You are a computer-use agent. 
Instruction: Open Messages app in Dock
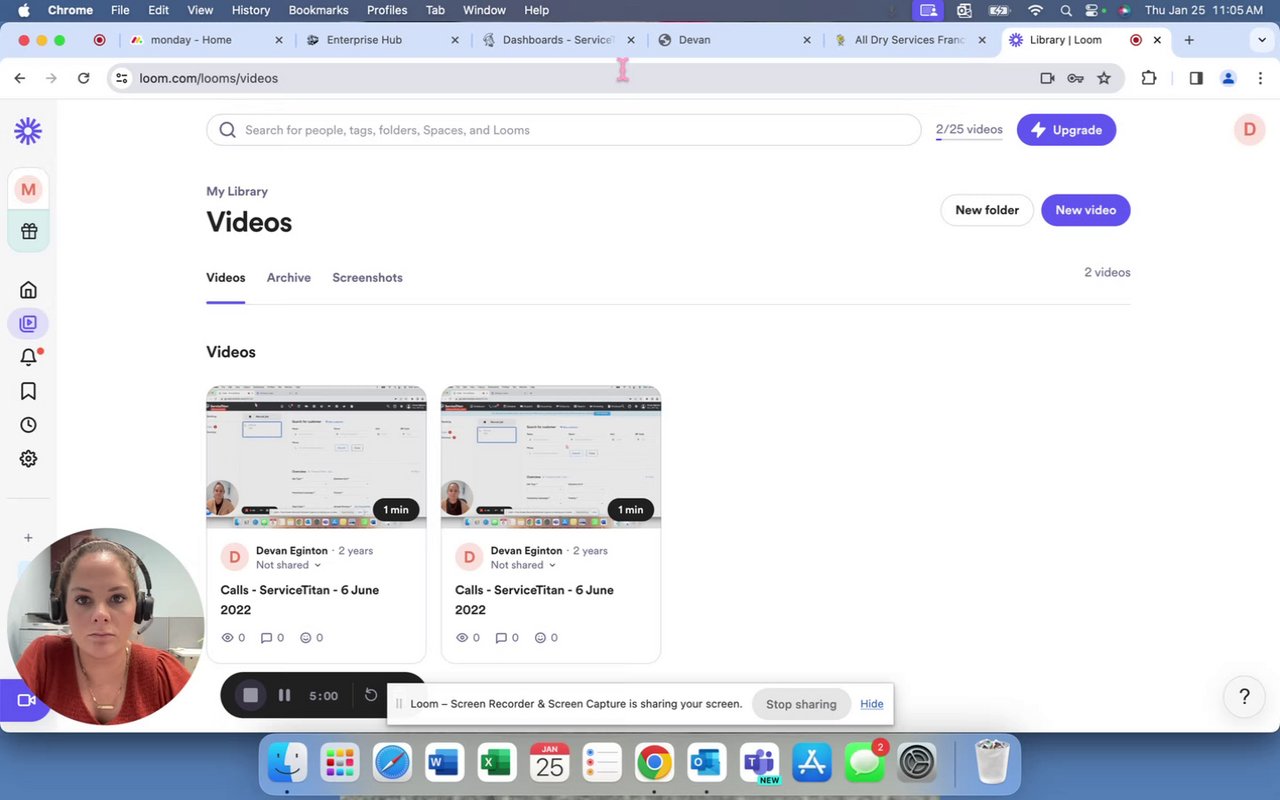pyautogui.click(x=864, y=764)
